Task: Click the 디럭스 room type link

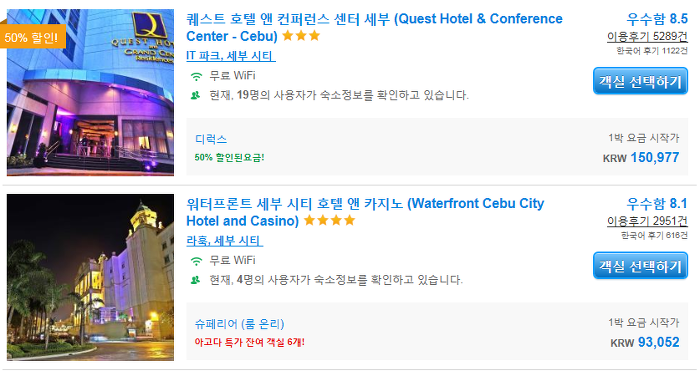Action: pos(211,139)
